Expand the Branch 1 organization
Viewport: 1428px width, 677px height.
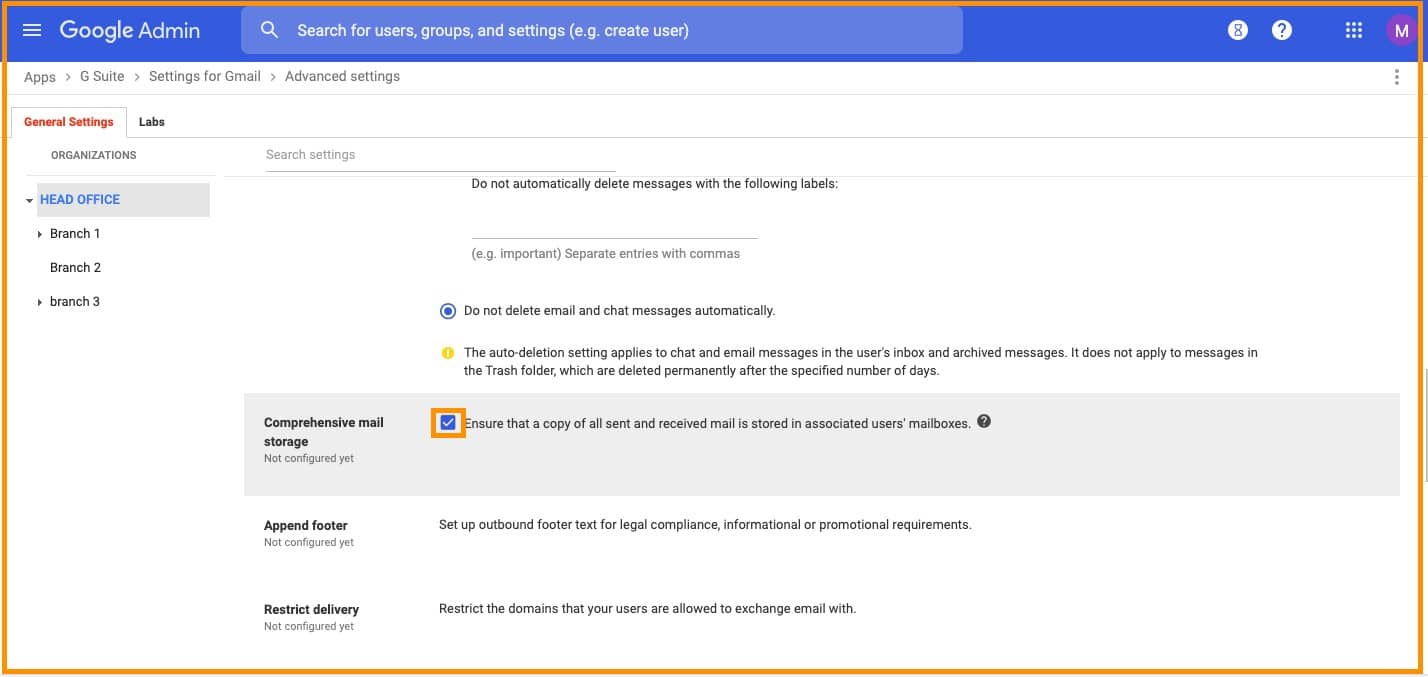[x=40, y=234]
